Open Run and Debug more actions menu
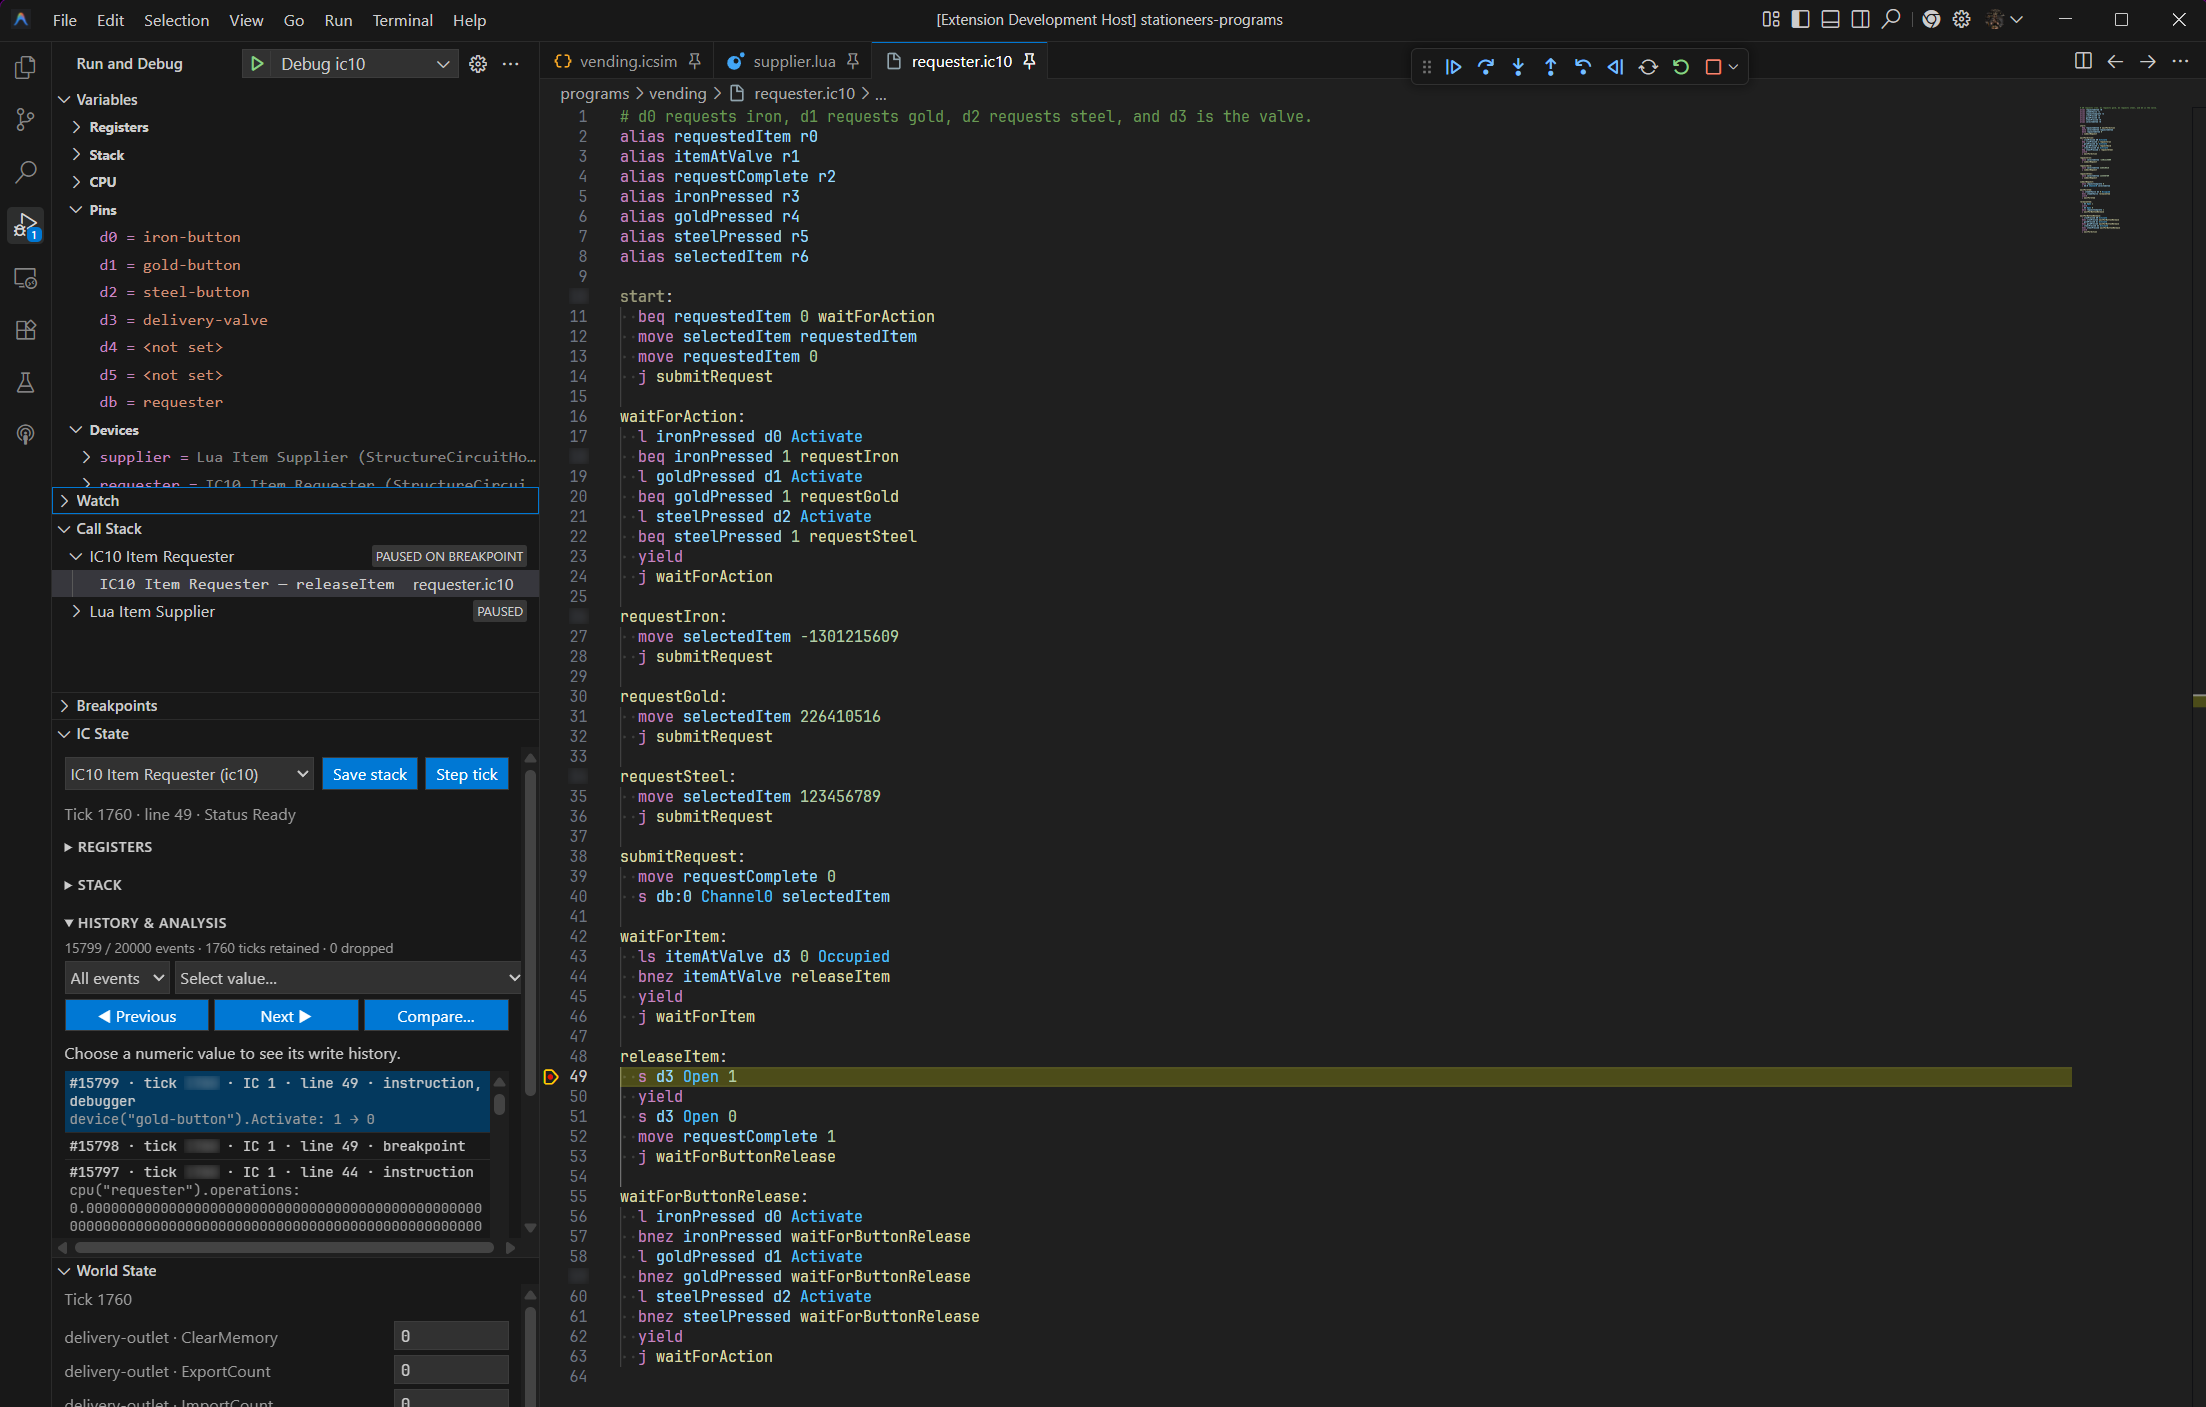Screen dimensions: 2206x1407 pyautogui.click(x=511, y=64)
